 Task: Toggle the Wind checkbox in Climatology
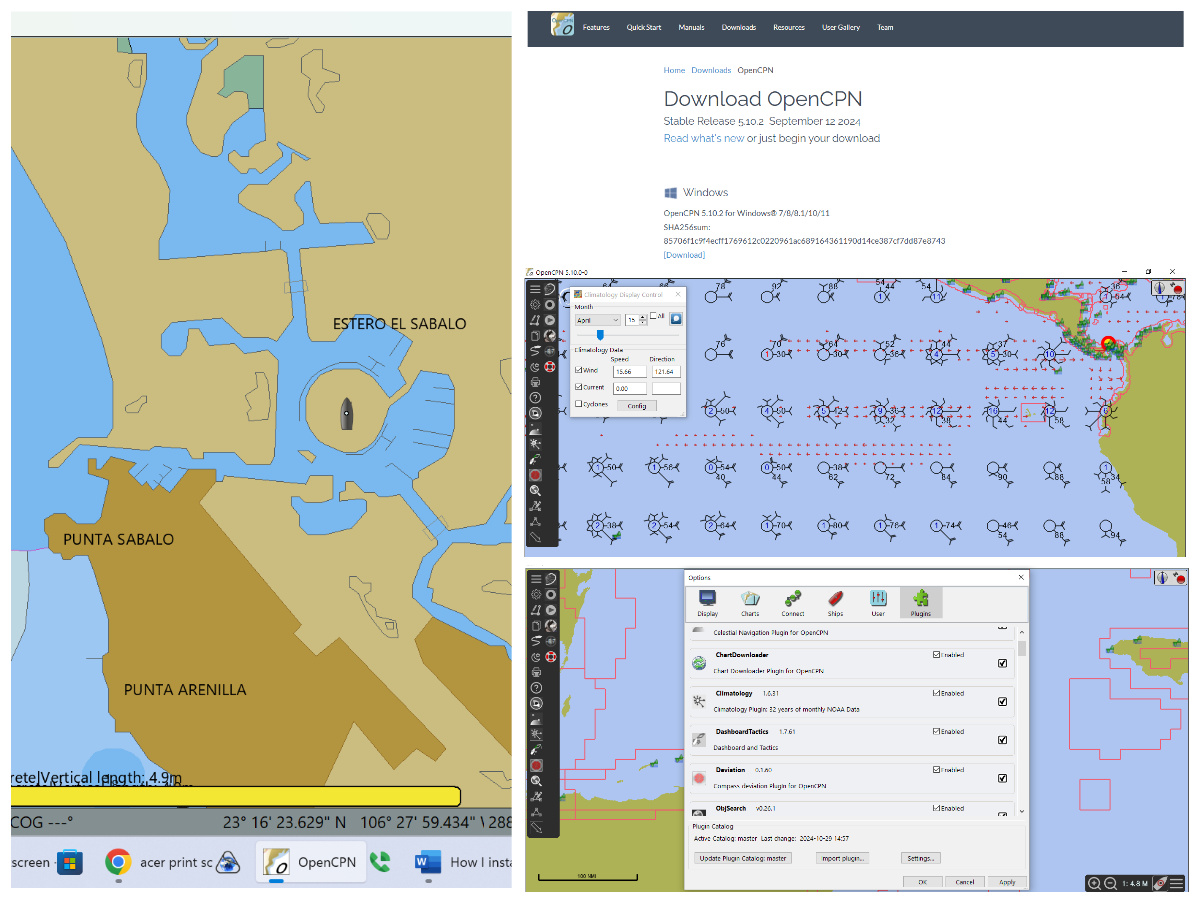pyautogui.click(x=579, y=371)
